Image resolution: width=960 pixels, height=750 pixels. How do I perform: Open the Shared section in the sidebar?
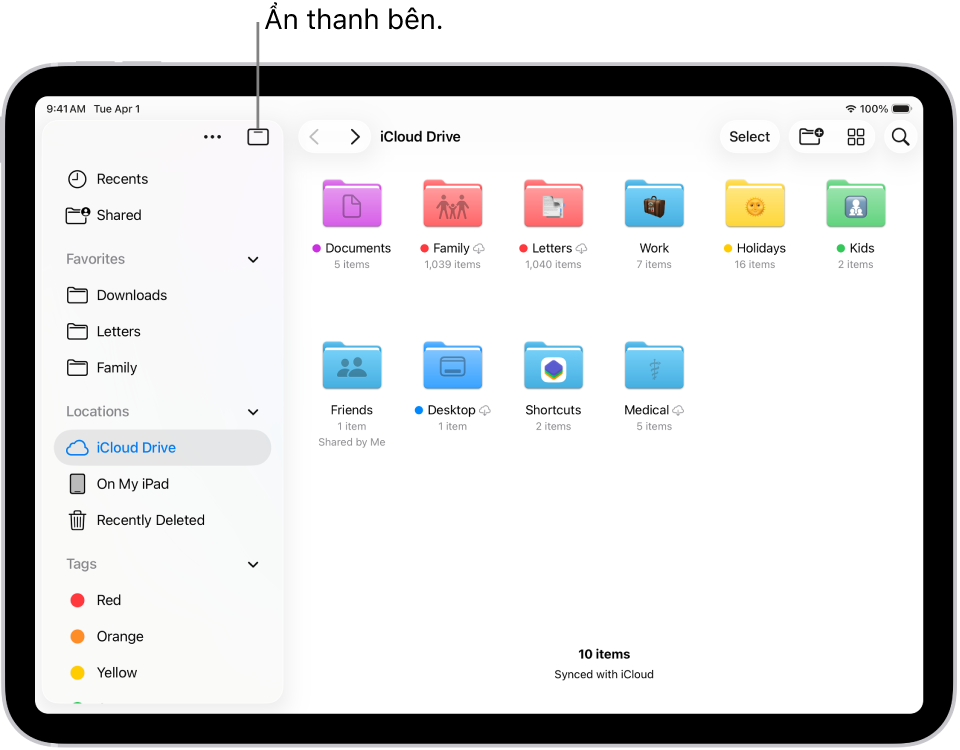tap(117, 215)
